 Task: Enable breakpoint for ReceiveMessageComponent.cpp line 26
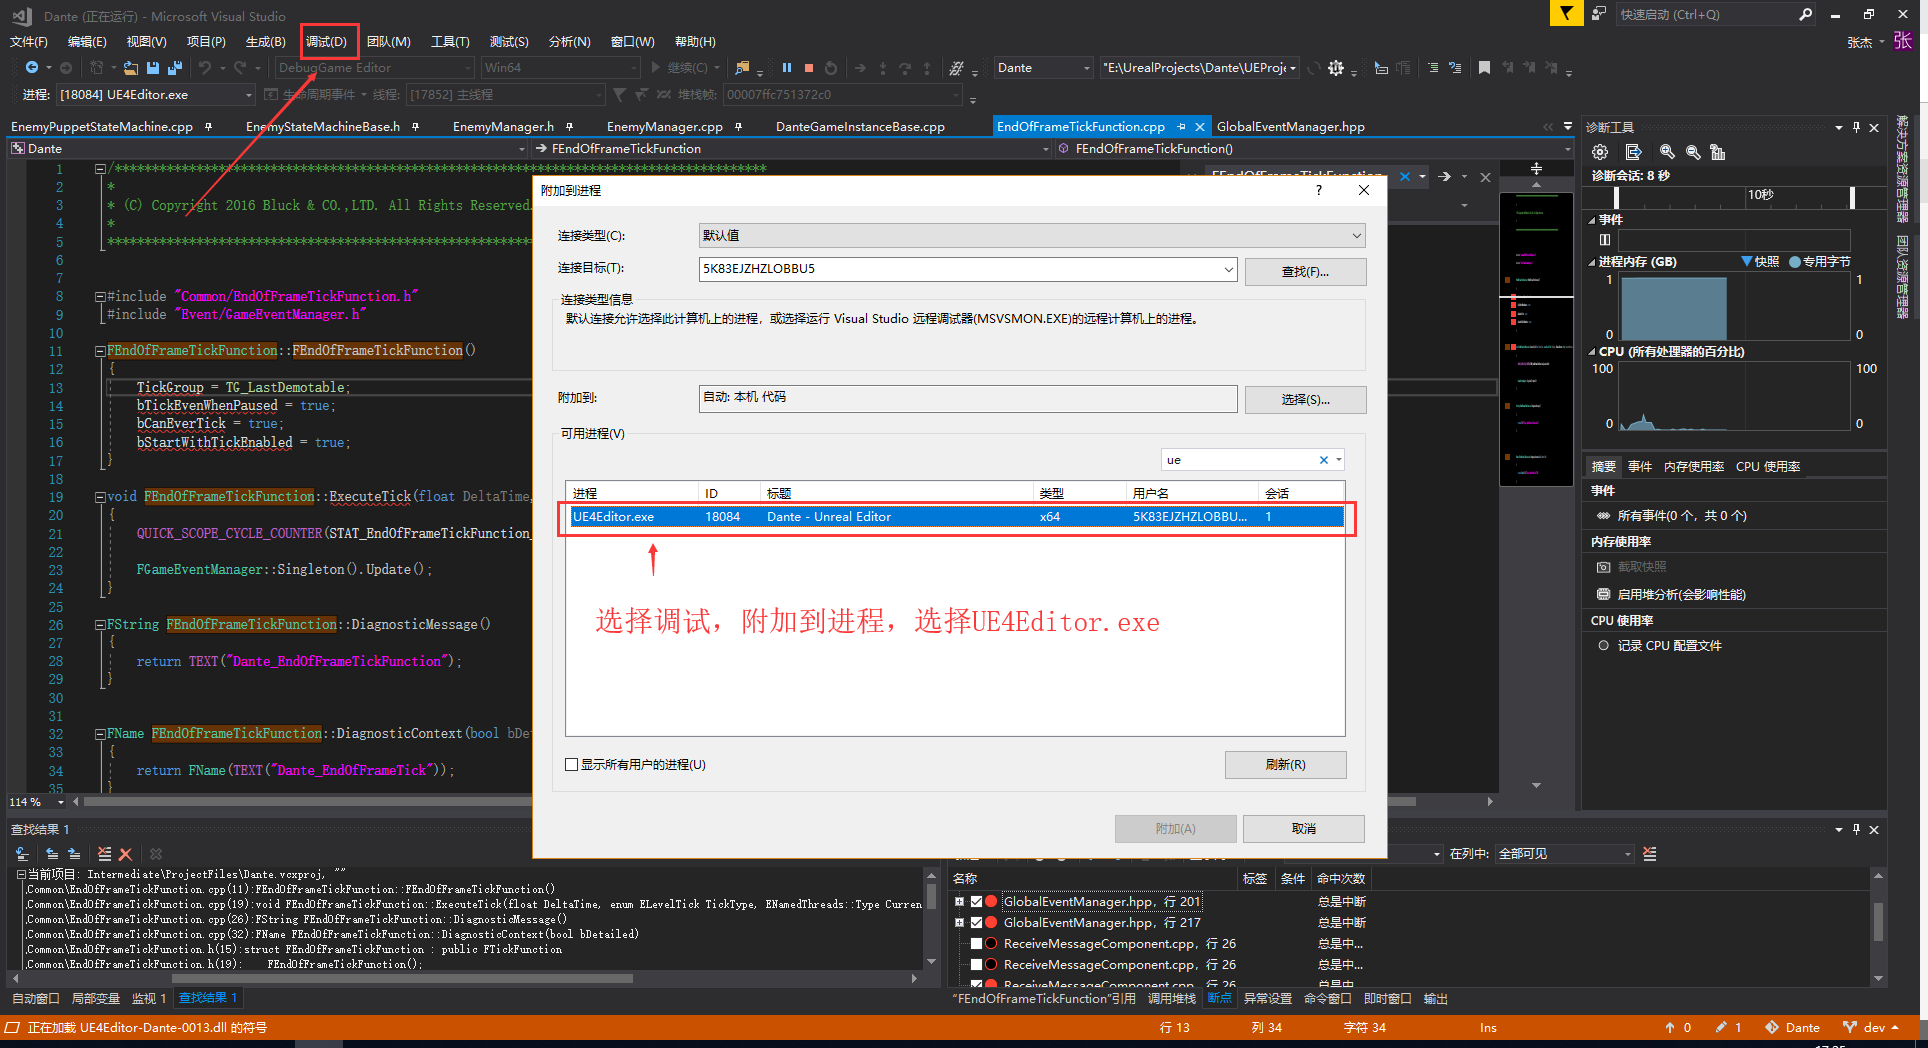point(976,943)
